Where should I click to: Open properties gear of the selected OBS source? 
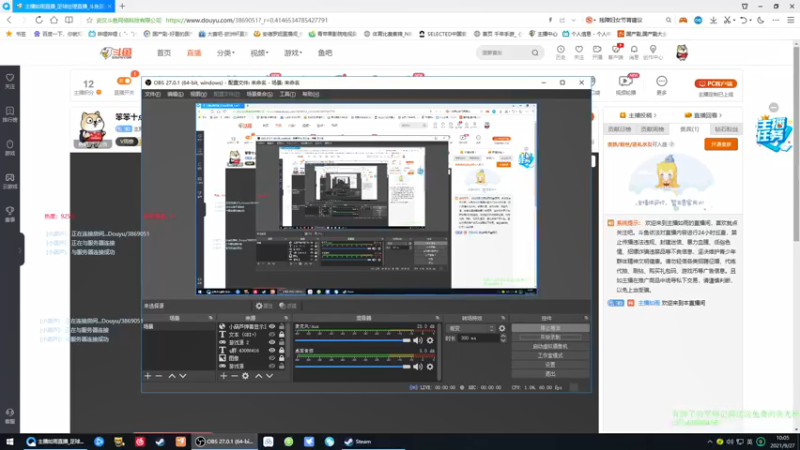click(x=264, y=306)
